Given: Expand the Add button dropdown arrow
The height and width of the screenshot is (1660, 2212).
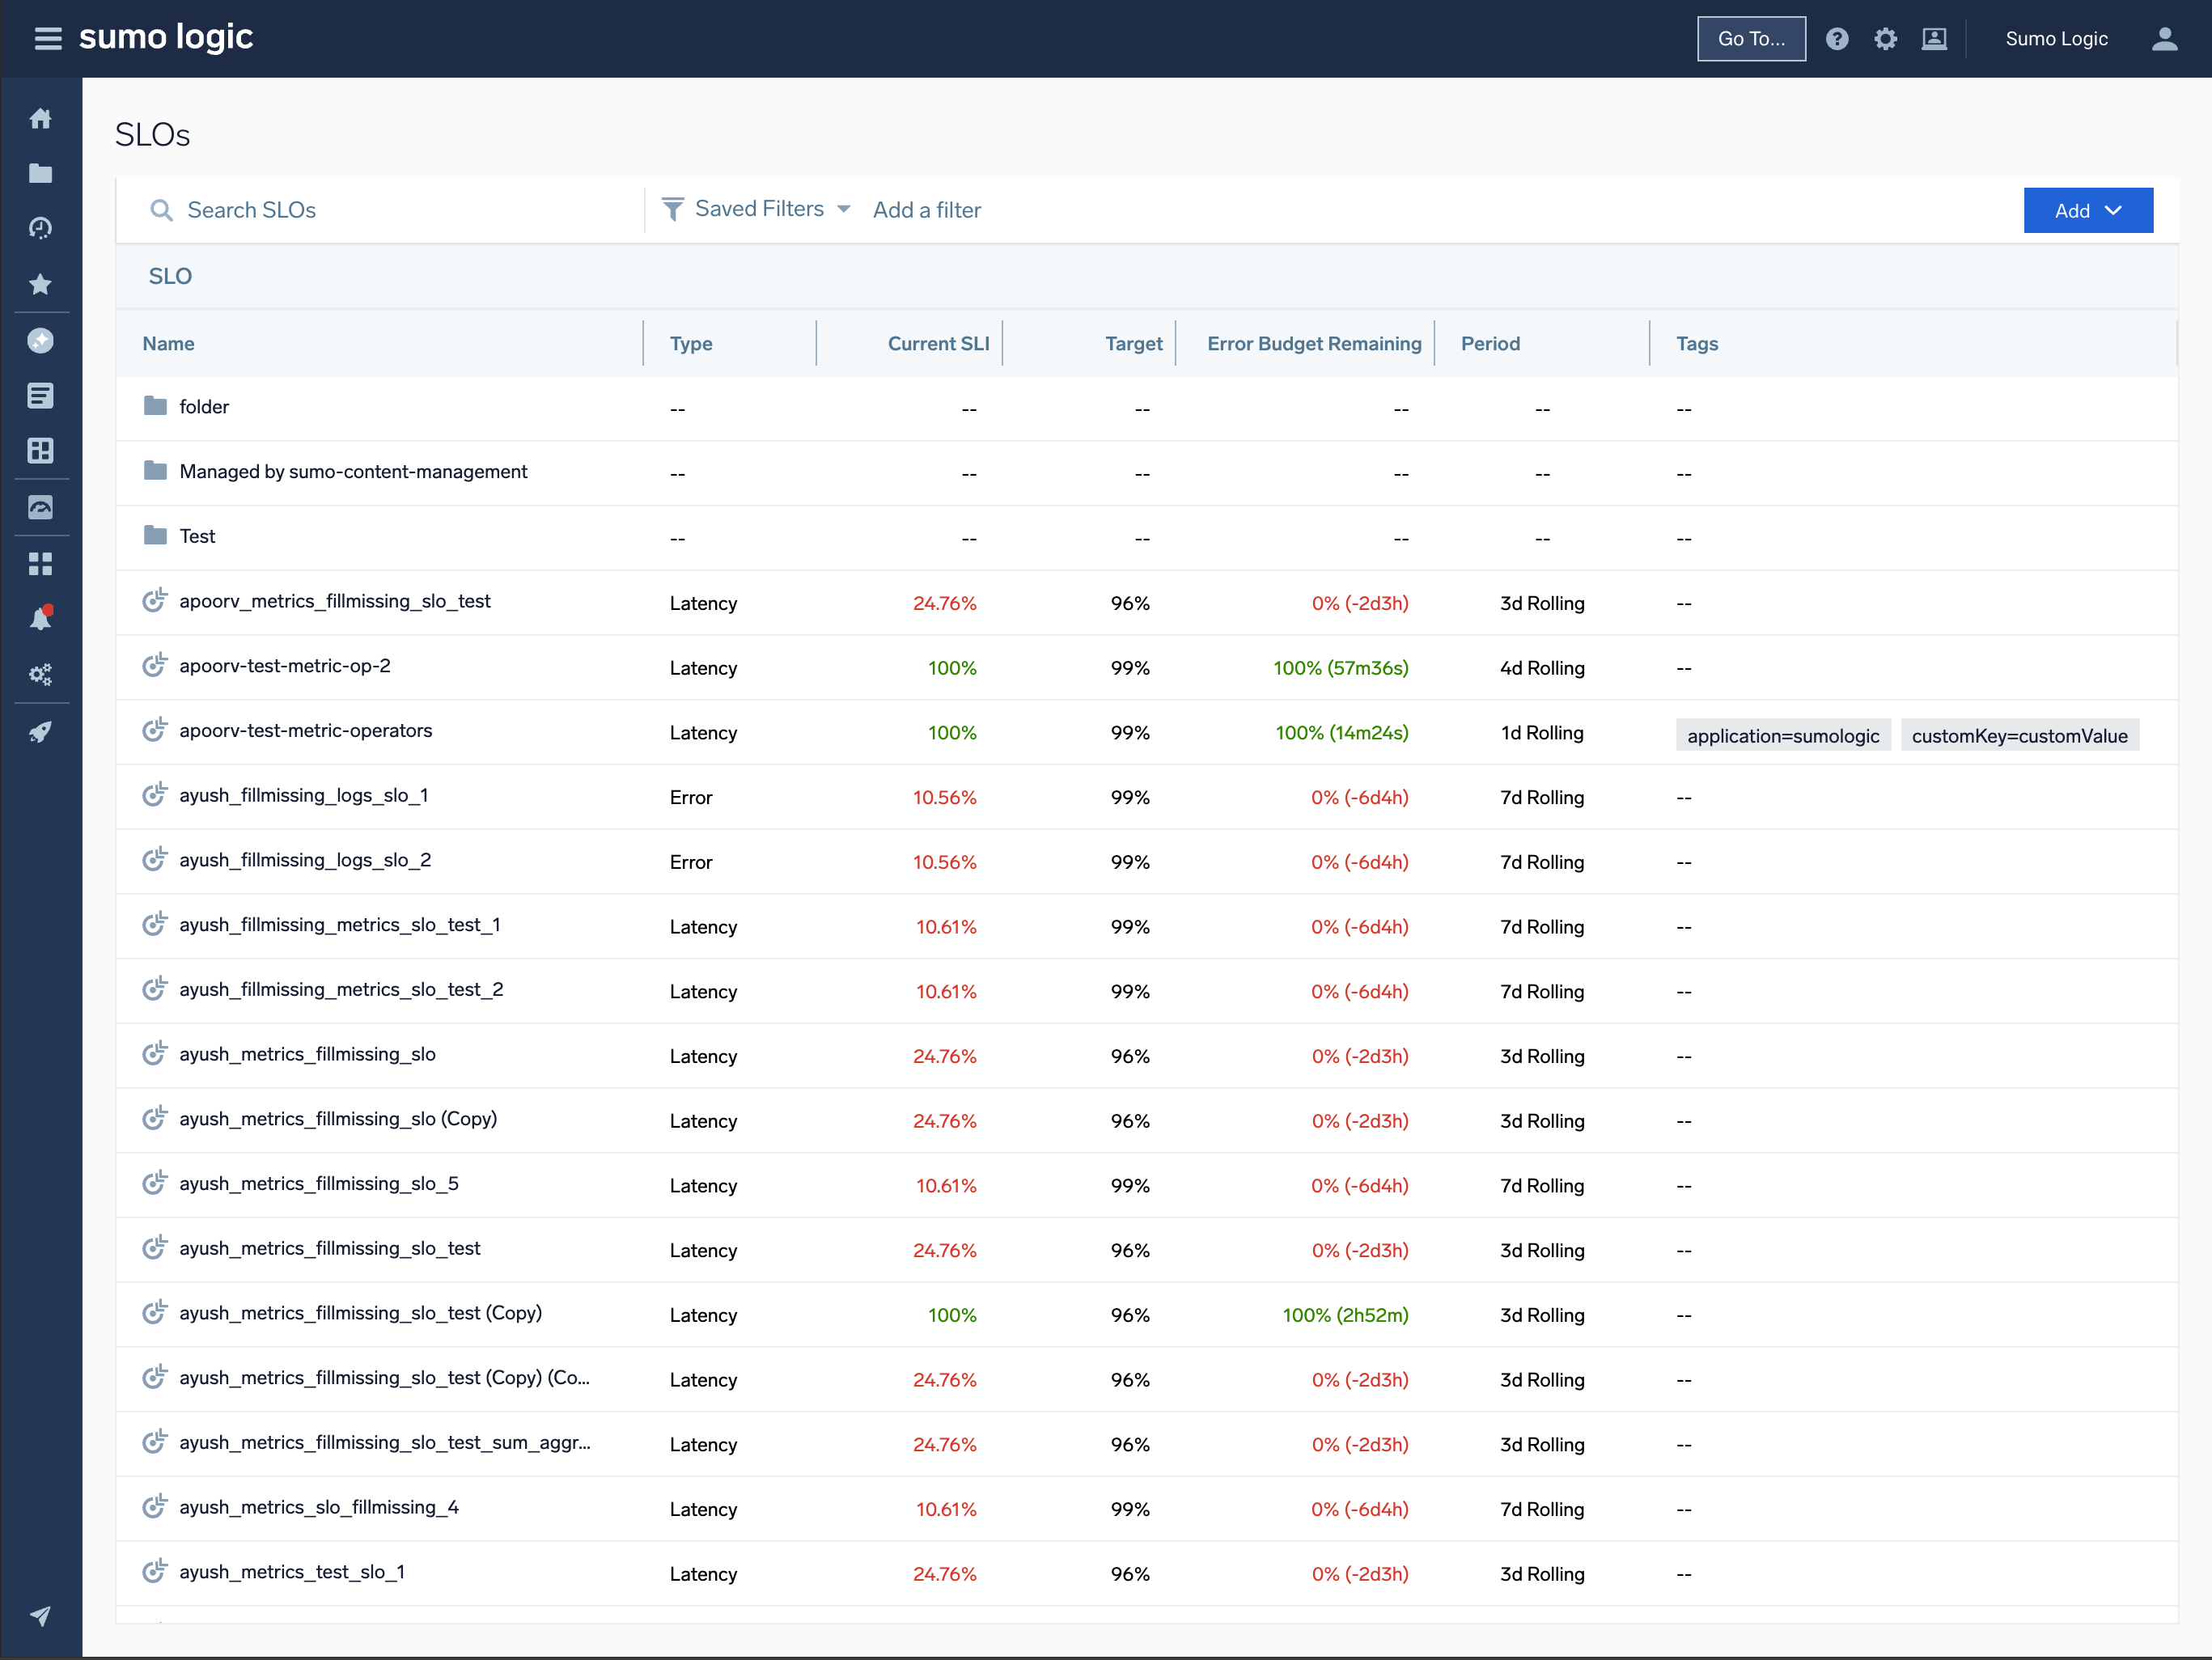Looking at the screenshot, I should point(2114,210).
